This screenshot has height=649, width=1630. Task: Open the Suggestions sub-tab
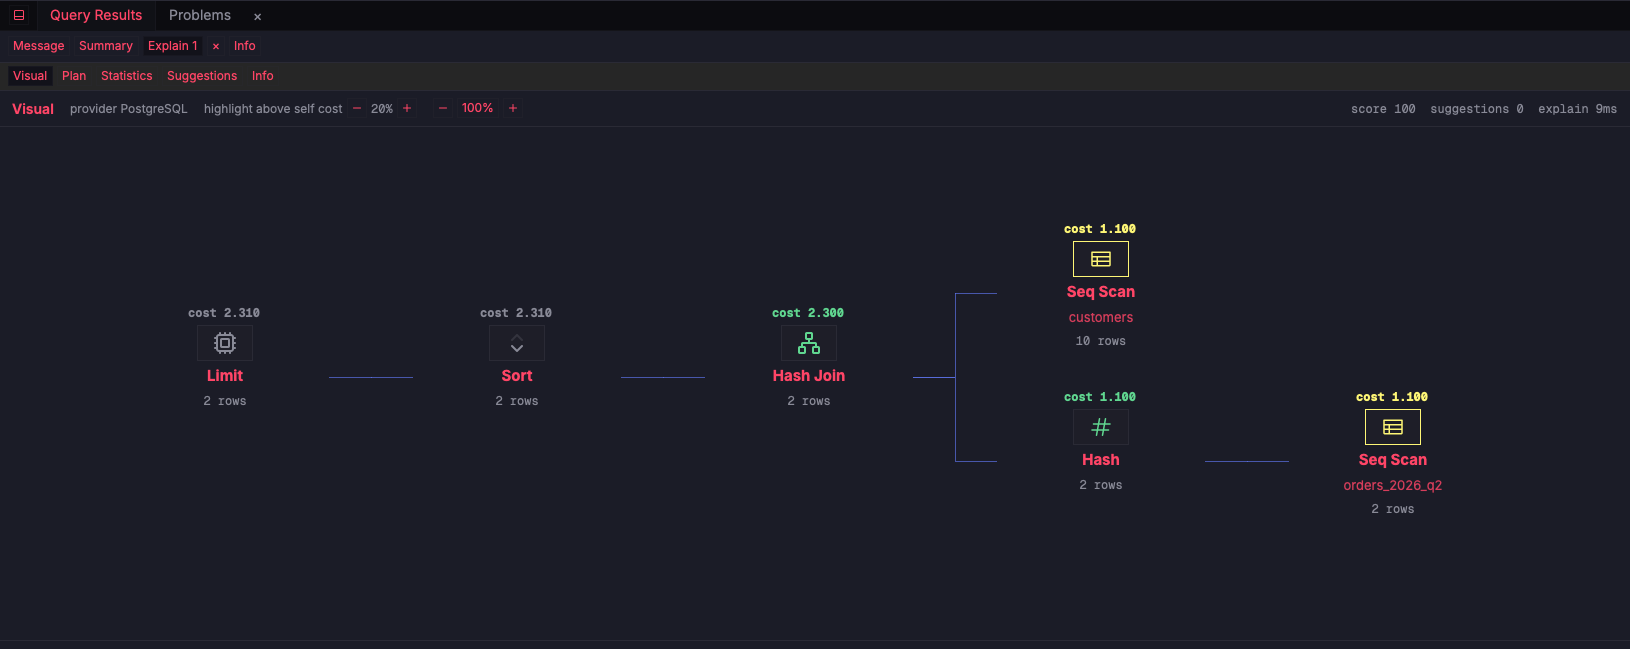(x=202, y=76)
